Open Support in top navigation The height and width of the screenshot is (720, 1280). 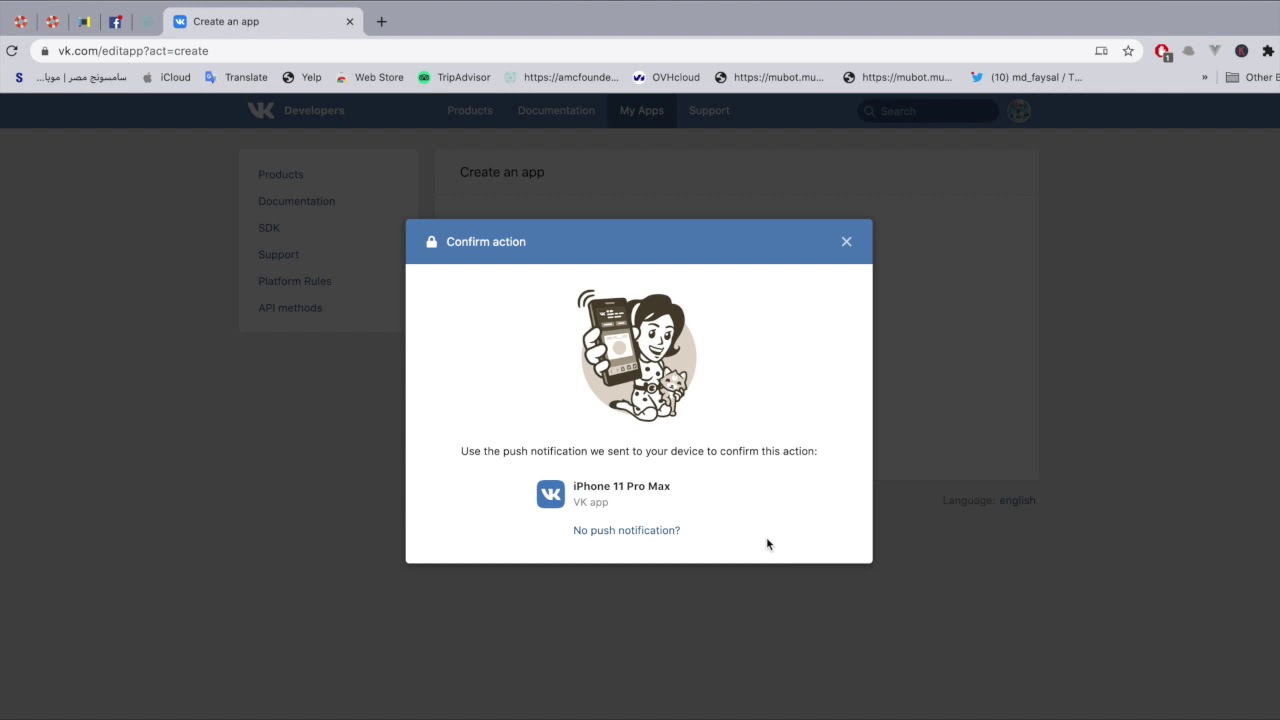[709, 110]
